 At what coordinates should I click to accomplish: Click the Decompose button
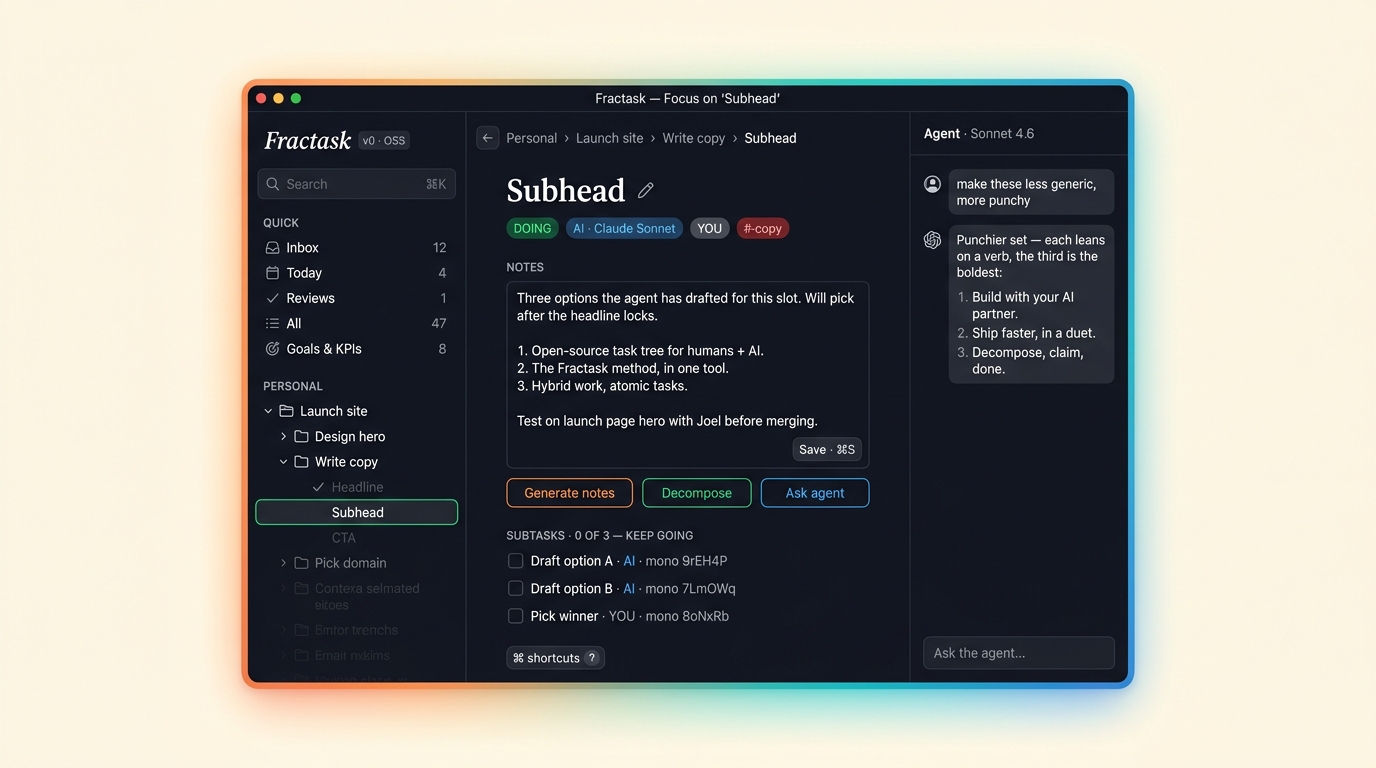[696, 493]
